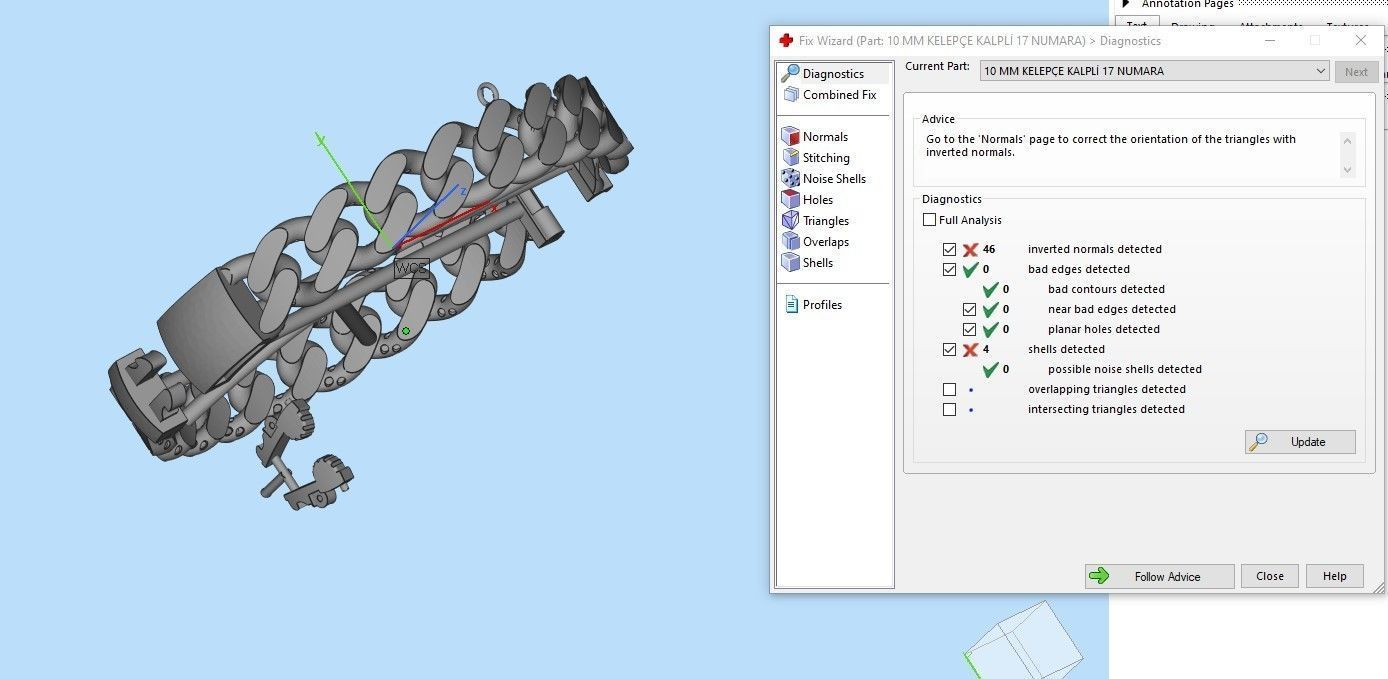Viewport: 1388px width, 679px height.
Task: Click the Advice box scroll-up arrow
Action: pos(1347,141)
